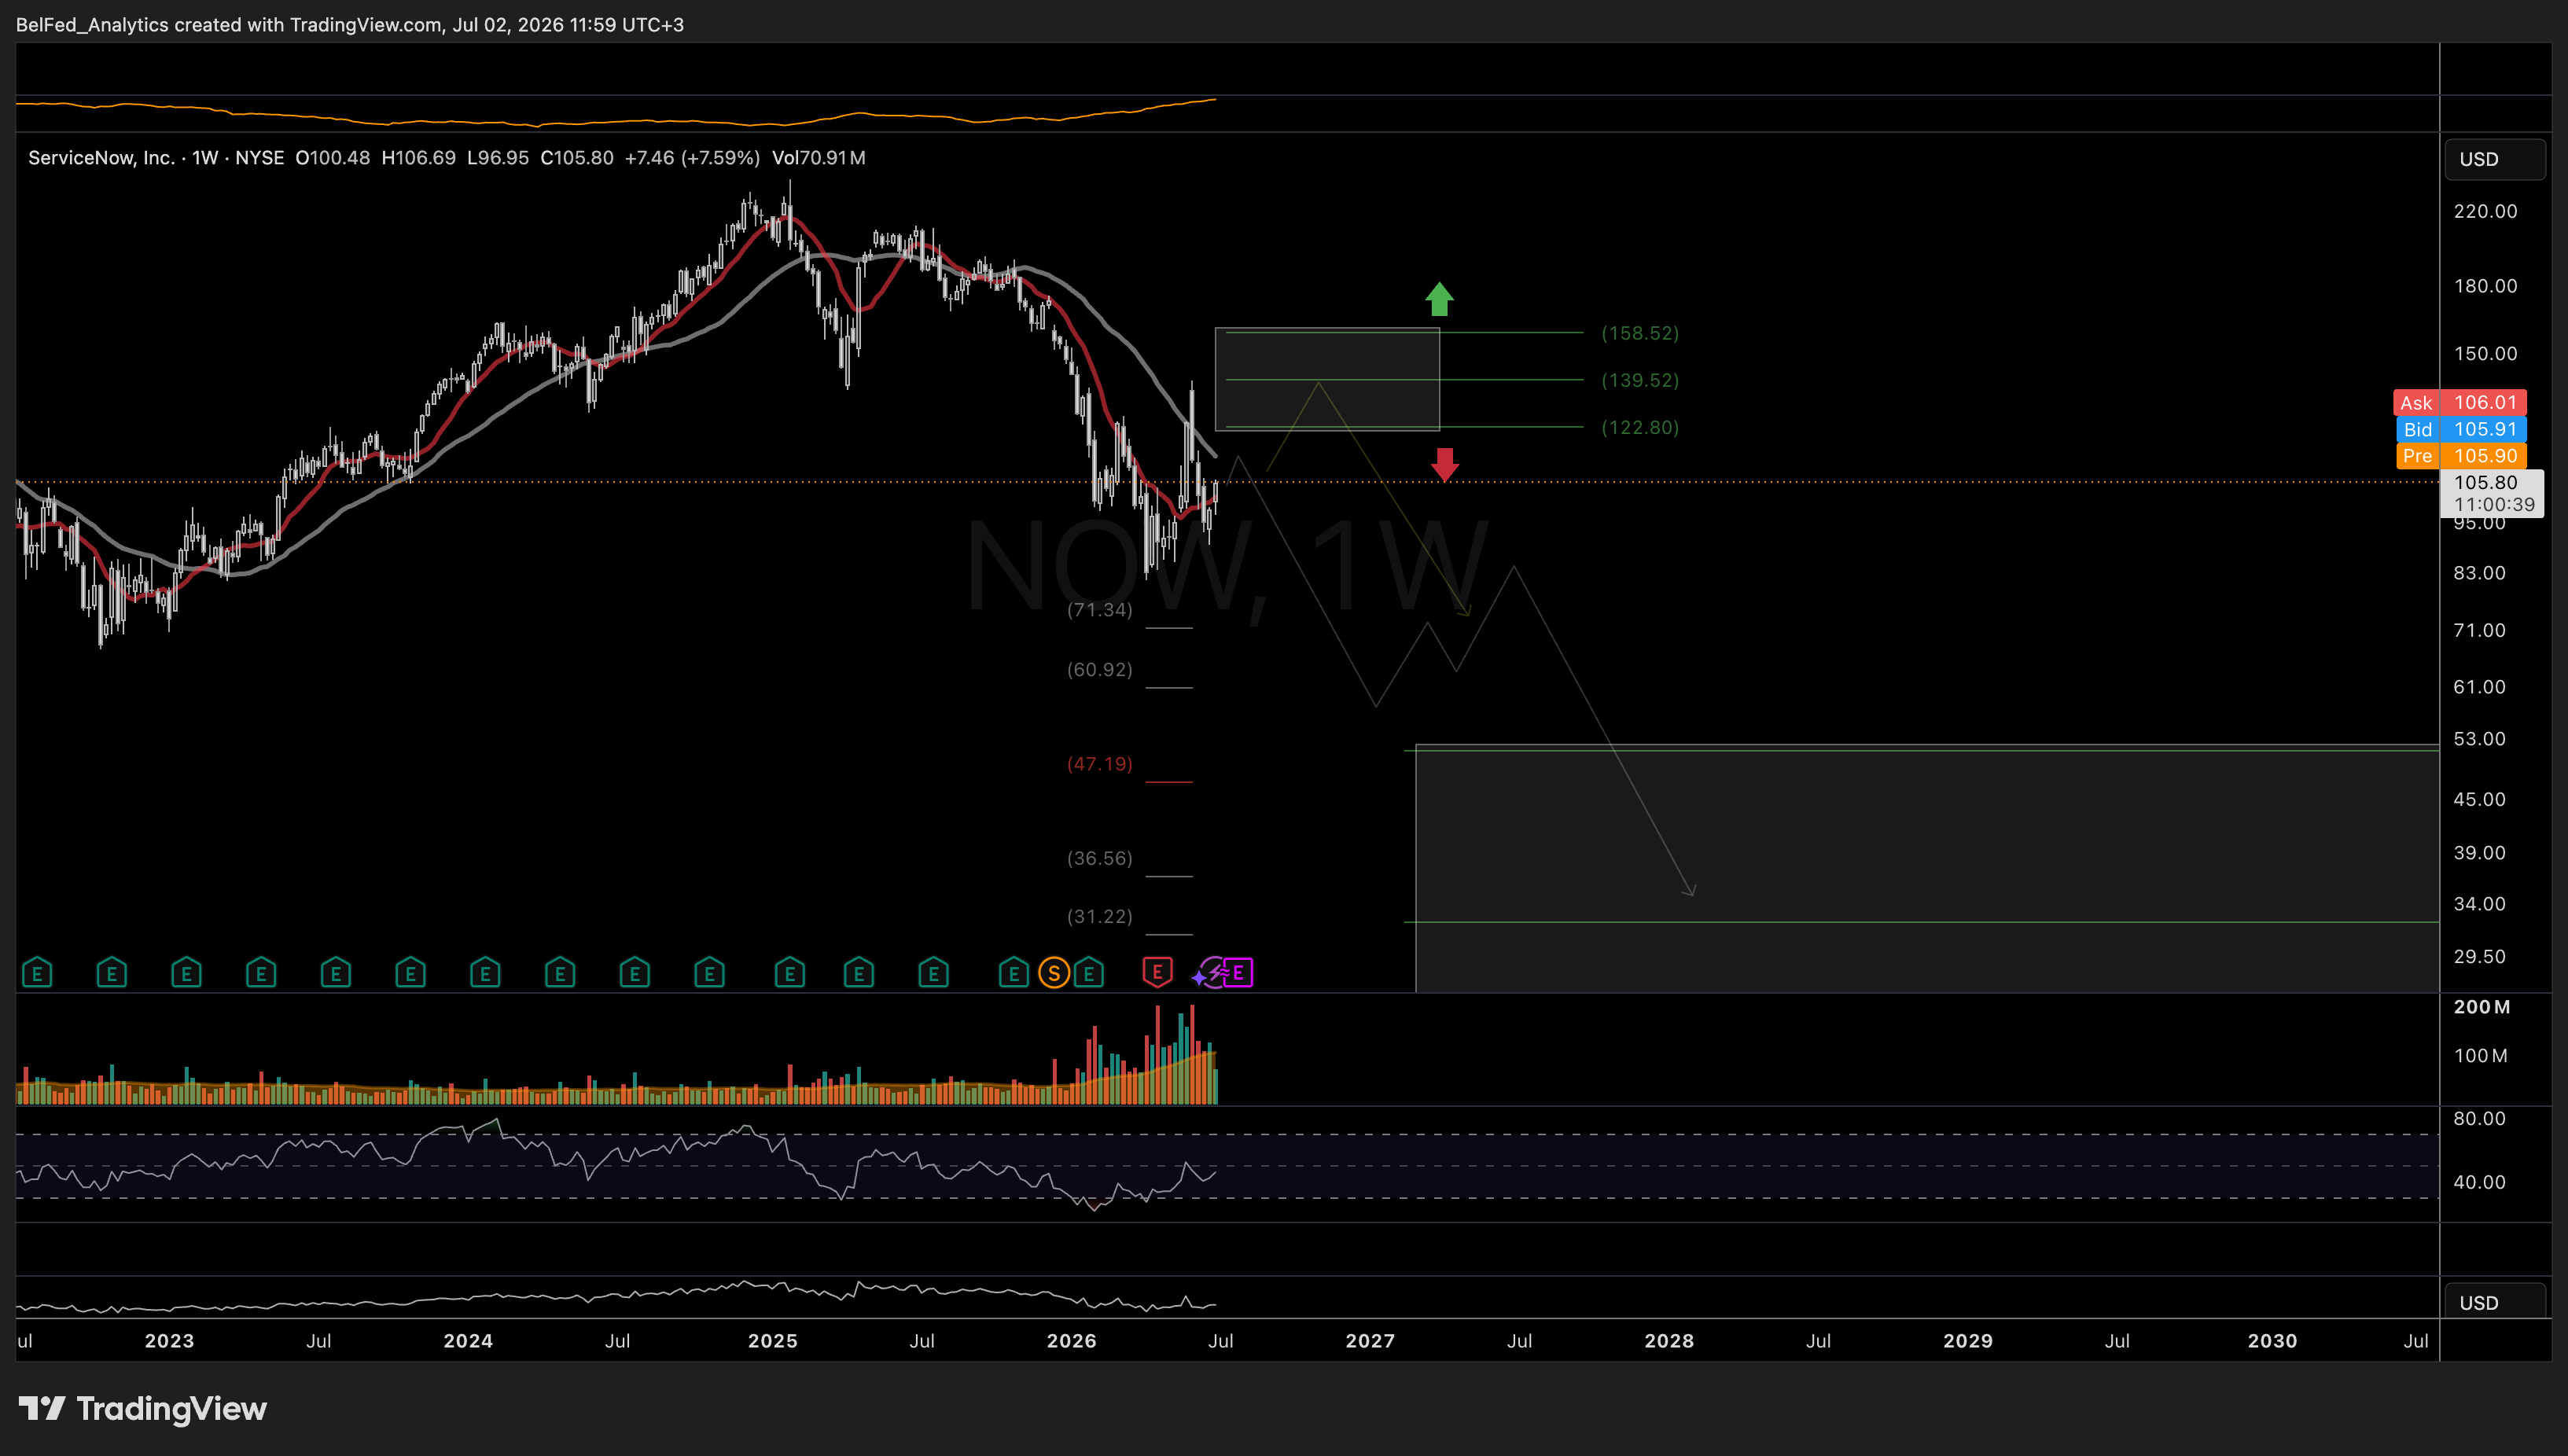The height and width of the screenshot is (1456, 2568).
Task: Click the (139.52) target level label
Action: pos(1640,380)
